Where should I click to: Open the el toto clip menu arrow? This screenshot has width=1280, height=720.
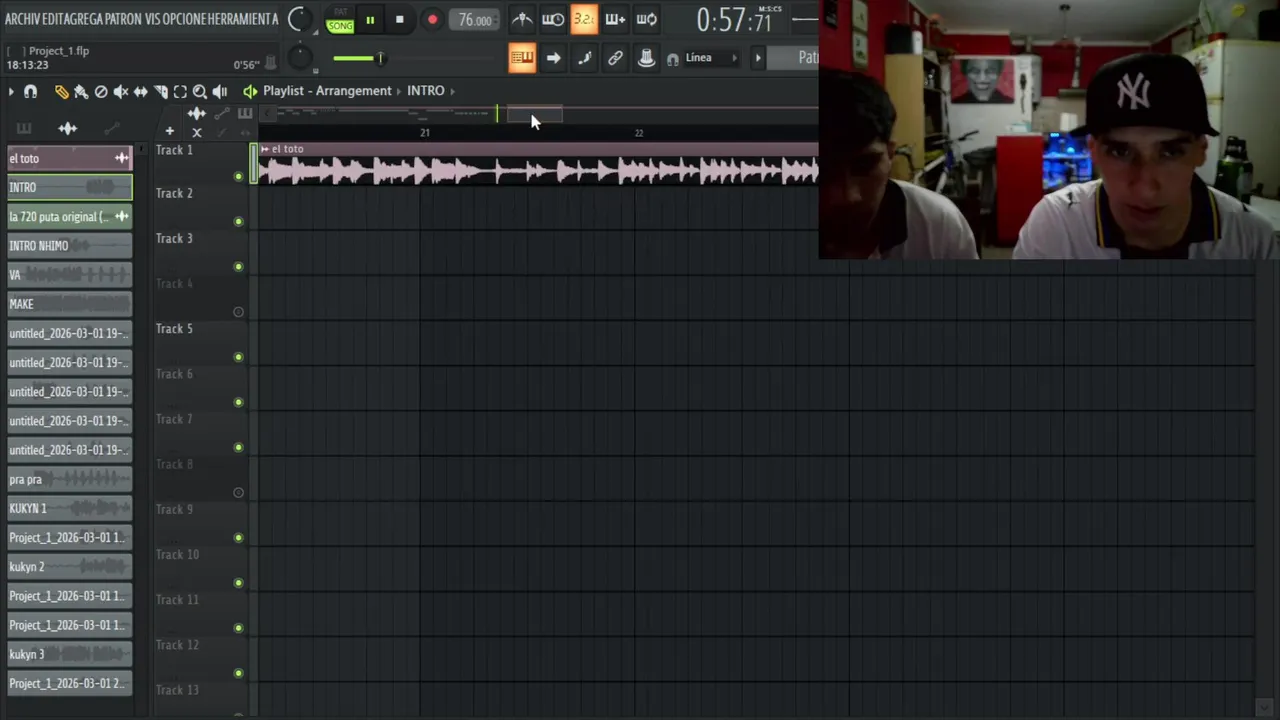tap(264, 149)
